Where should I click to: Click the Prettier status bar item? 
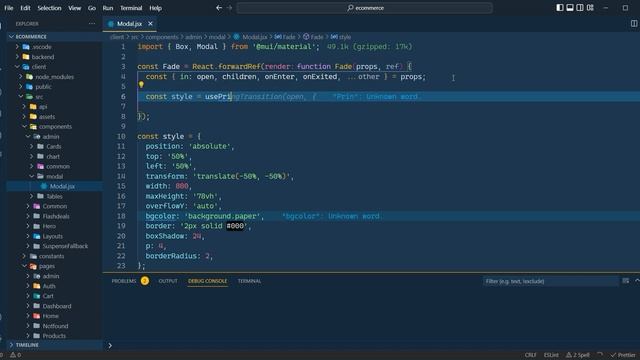pyautogui.click(x=623, y=355)
